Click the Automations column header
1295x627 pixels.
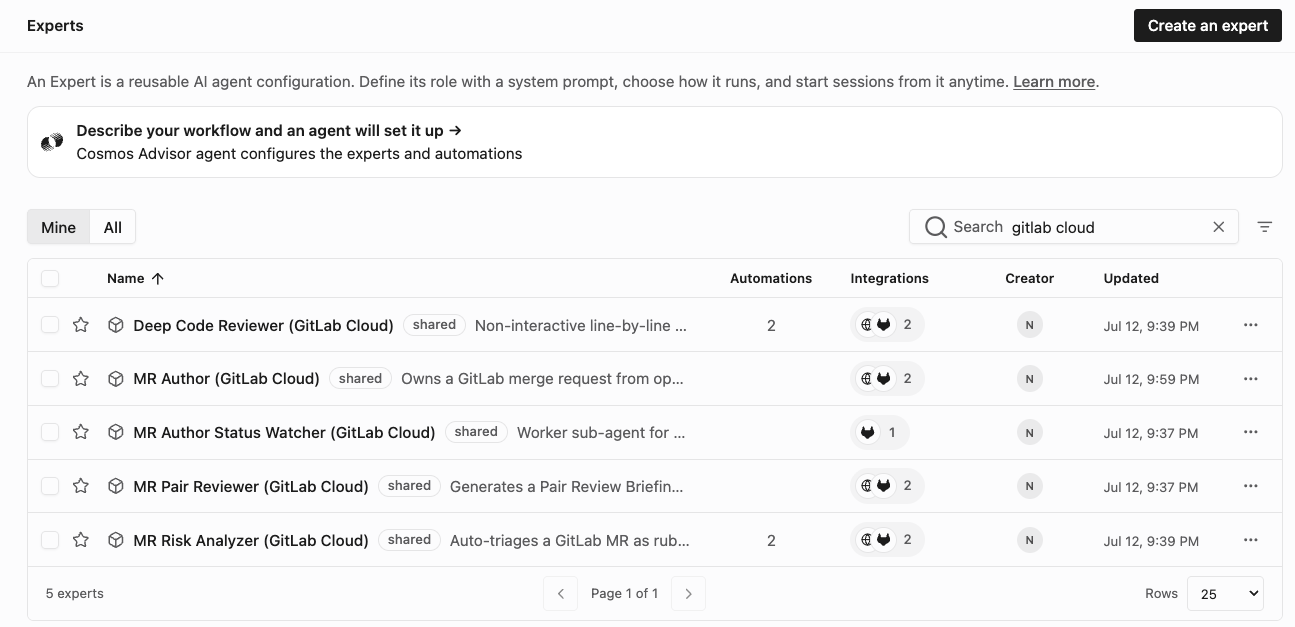pos(771,278)
